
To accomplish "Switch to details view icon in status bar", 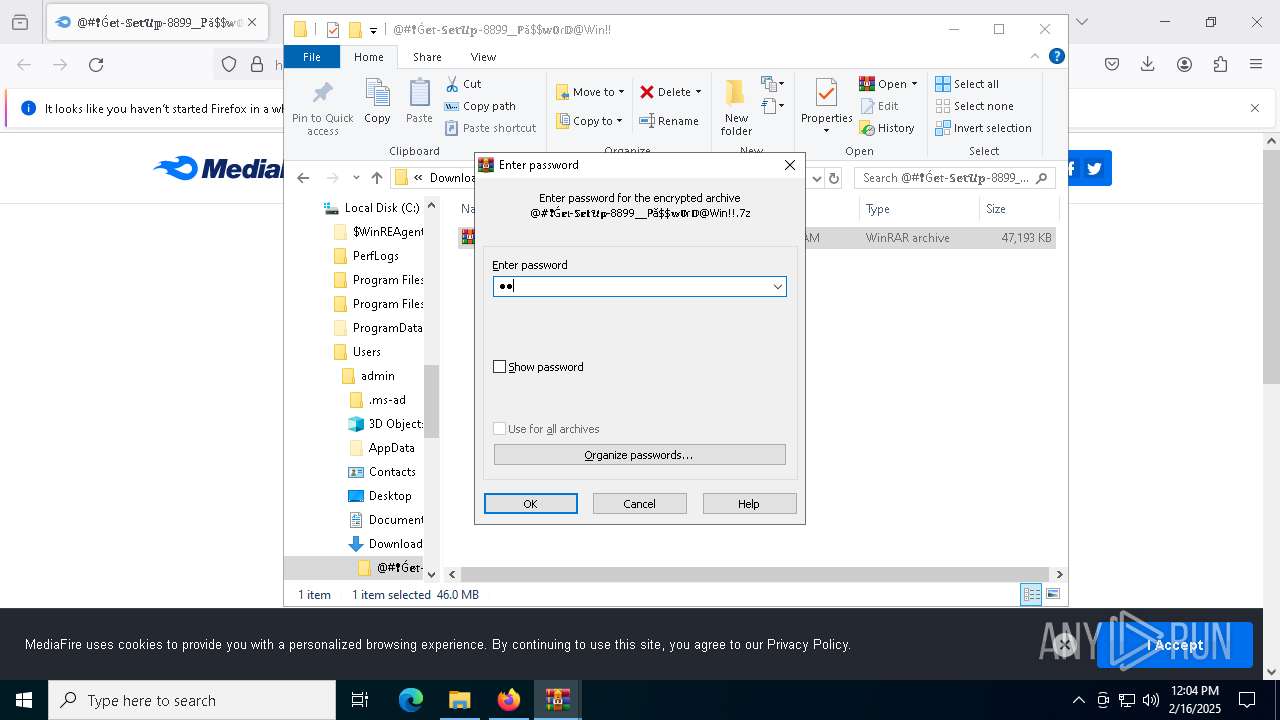I will click(x=1031, y=594).
